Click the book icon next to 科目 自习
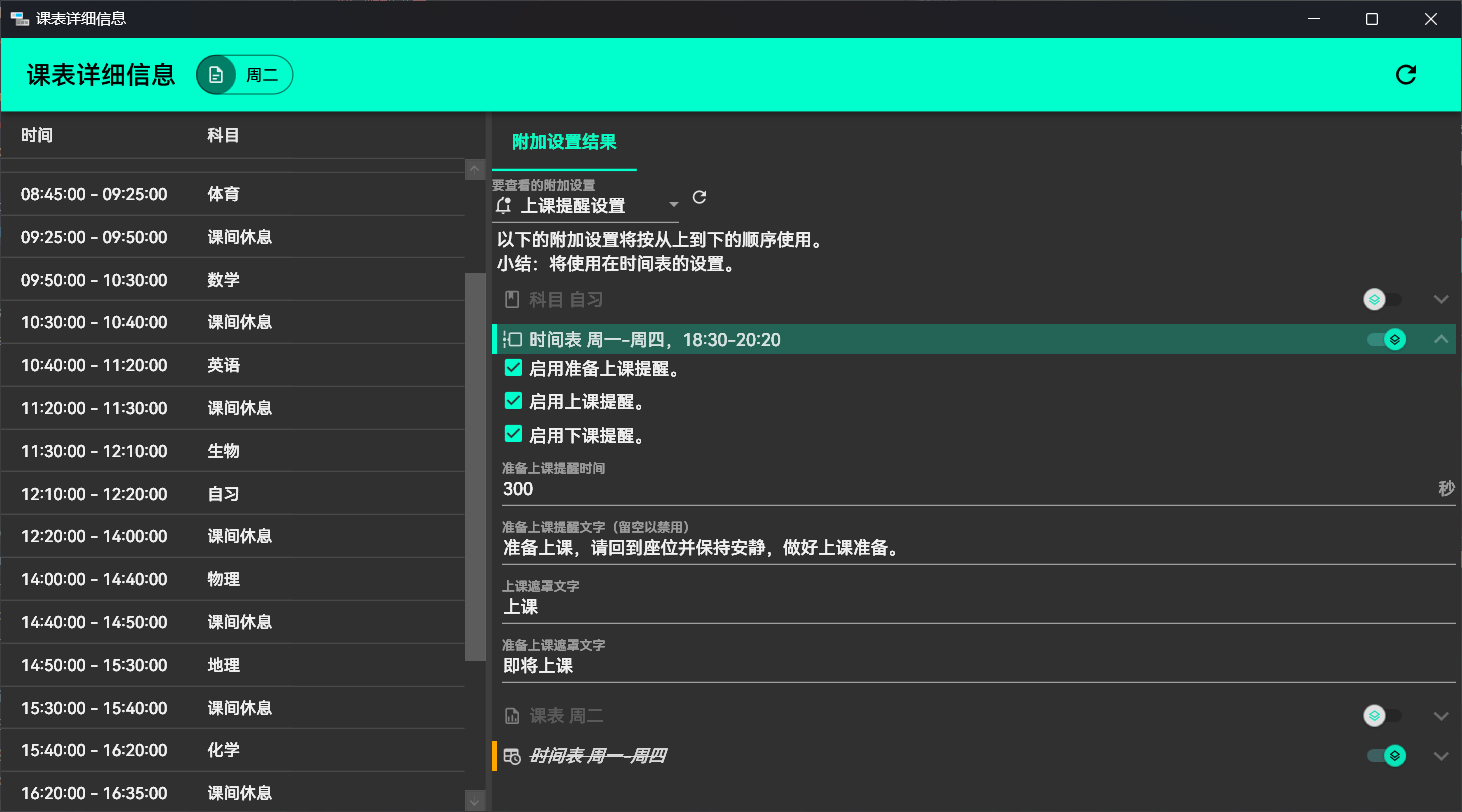1462x812 pixels. (512, 299)
